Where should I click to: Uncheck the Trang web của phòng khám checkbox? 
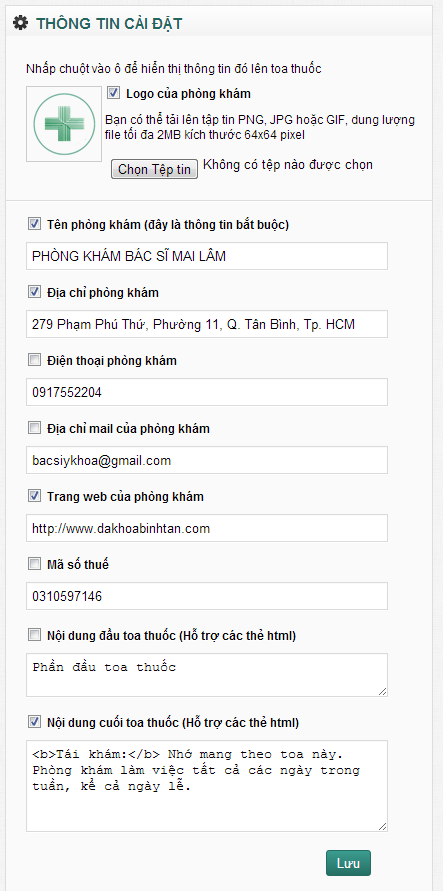tap(35, 496)
